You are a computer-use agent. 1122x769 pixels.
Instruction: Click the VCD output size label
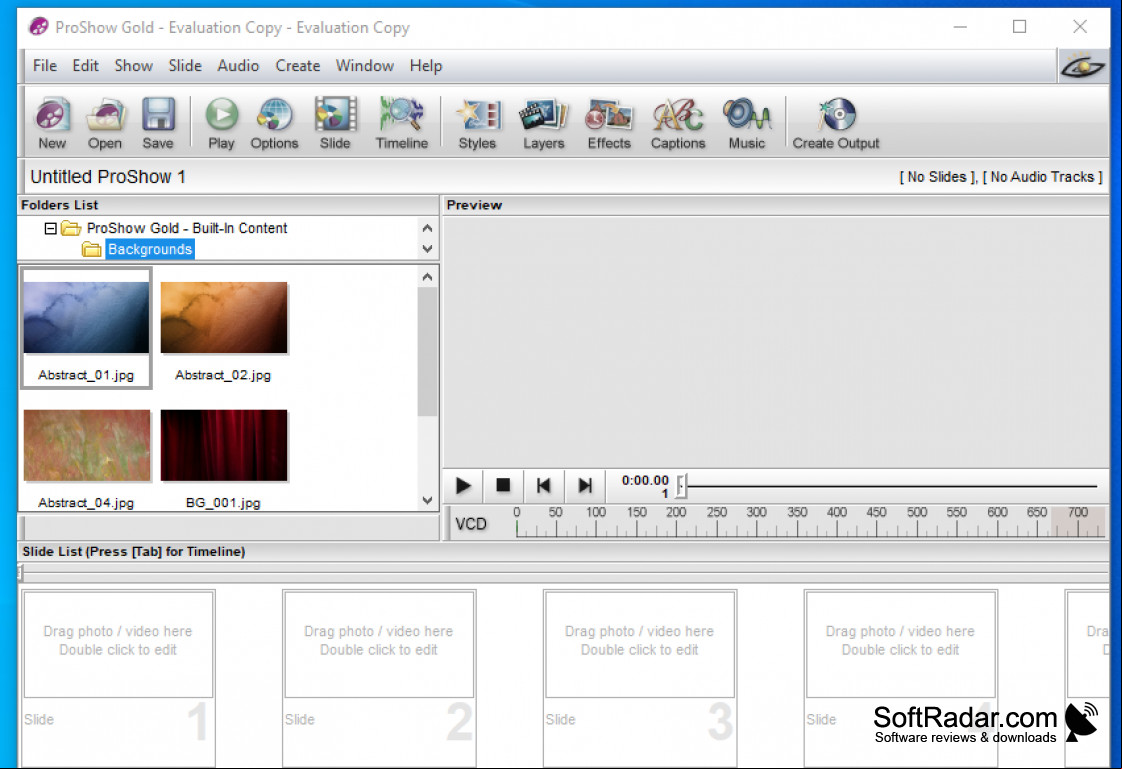(x=471, y=524)
